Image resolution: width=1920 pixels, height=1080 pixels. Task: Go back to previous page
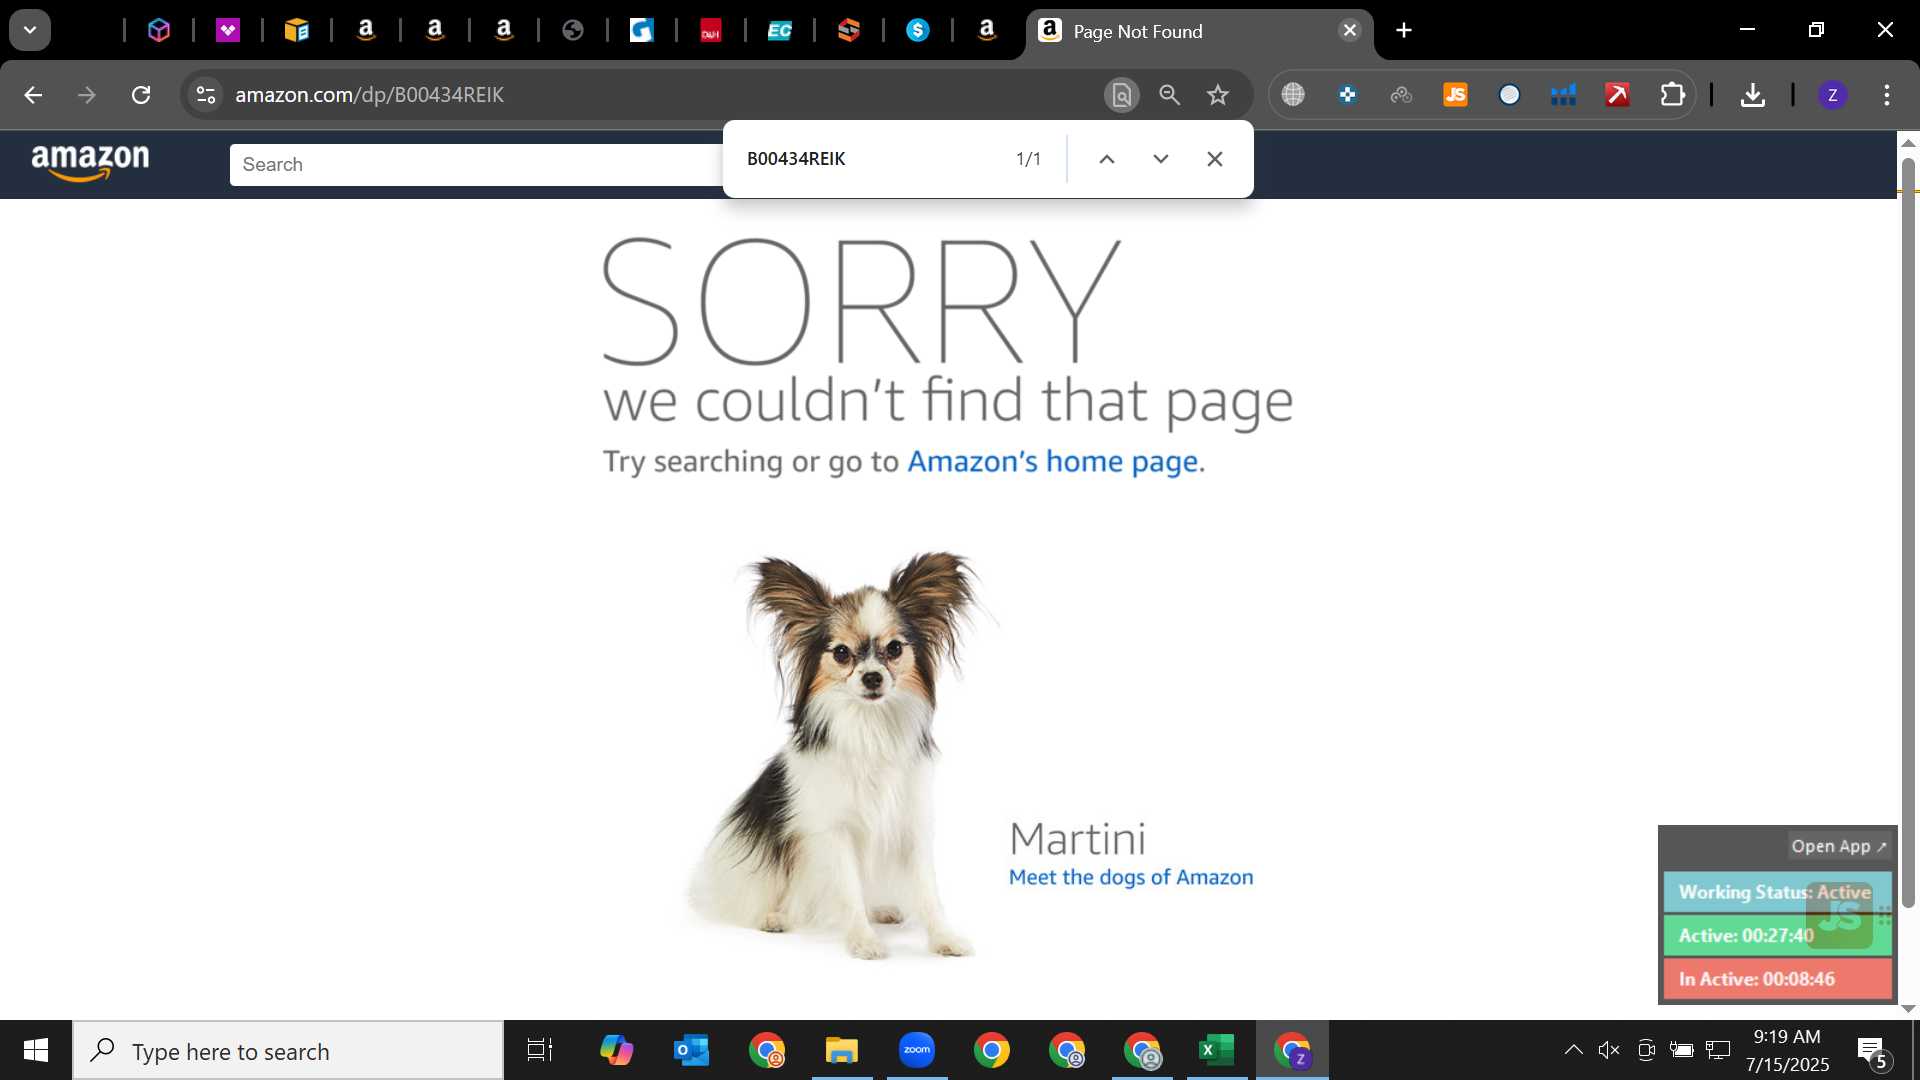(x=33, y=95)
